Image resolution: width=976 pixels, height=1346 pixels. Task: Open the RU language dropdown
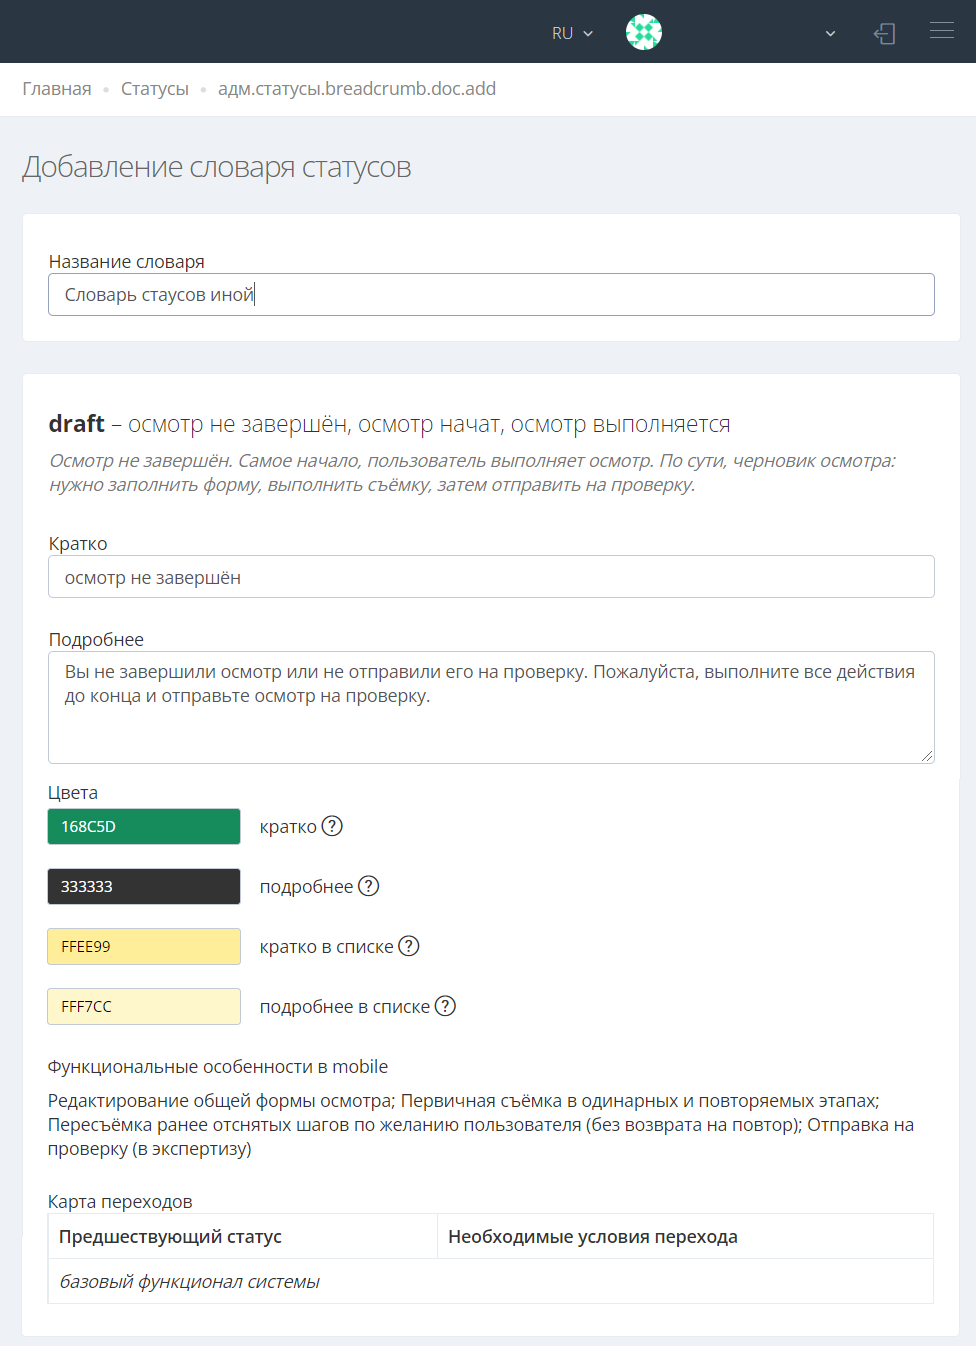(572, 33)
